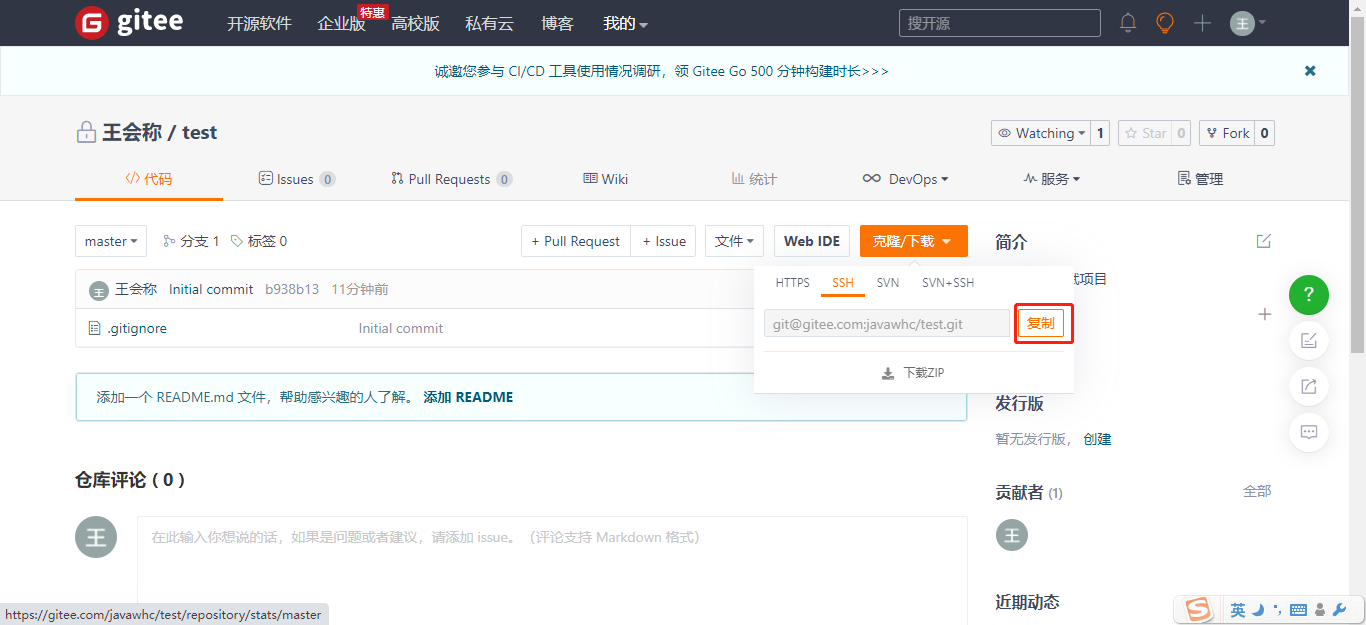Click the input method soft keyboard icon

pyautogui.click(x=1299, y=610)
